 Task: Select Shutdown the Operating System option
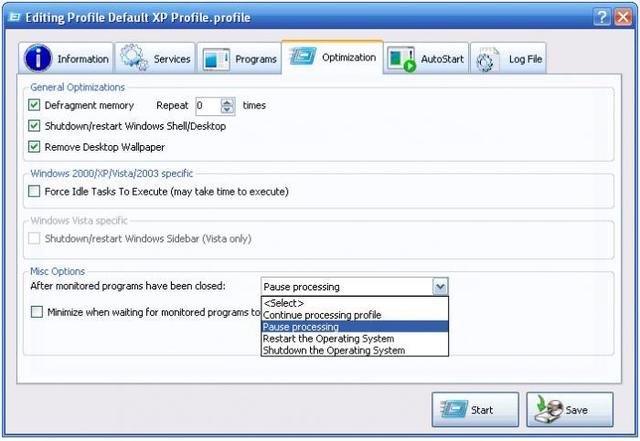coord(354,350)
